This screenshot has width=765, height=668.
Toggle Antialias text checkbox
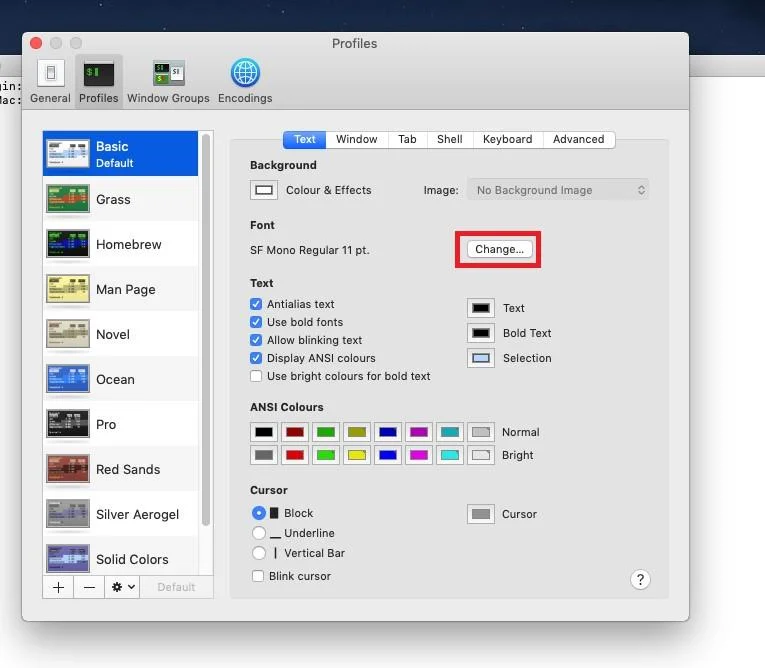click(x=256, y=304)
